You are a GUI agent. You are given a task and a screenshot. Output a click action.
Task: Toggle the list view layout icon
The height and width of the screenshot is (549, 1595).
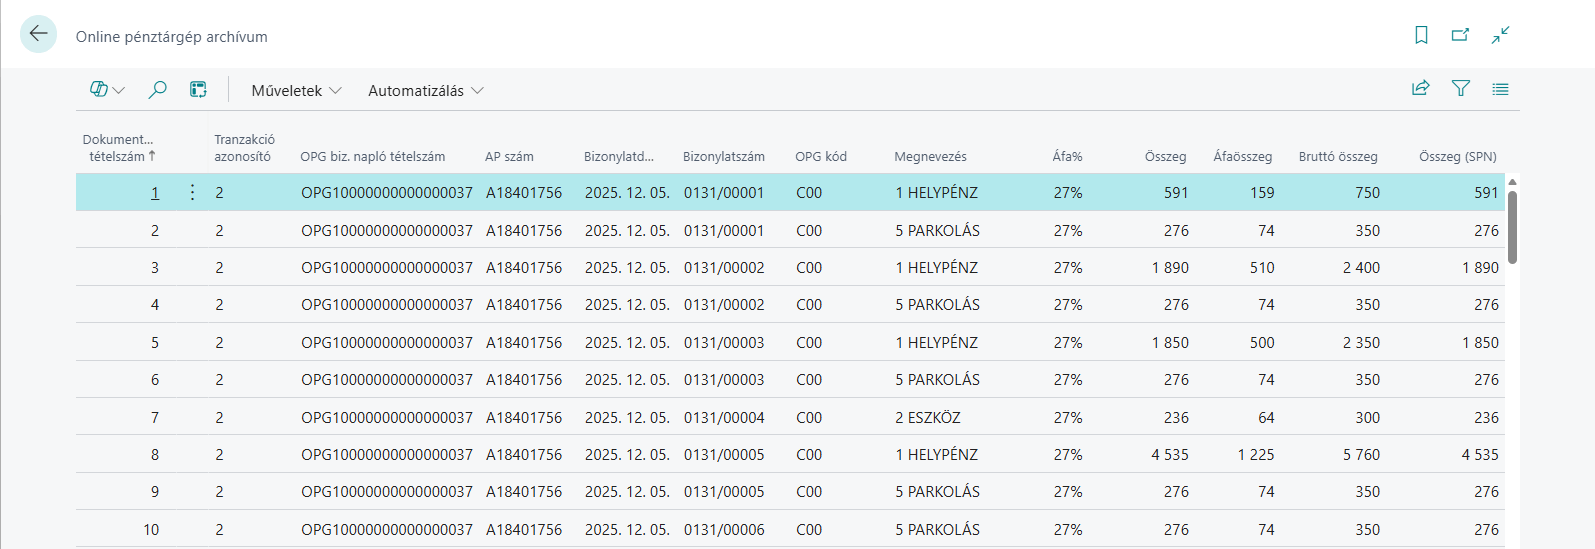(1500, 89)
